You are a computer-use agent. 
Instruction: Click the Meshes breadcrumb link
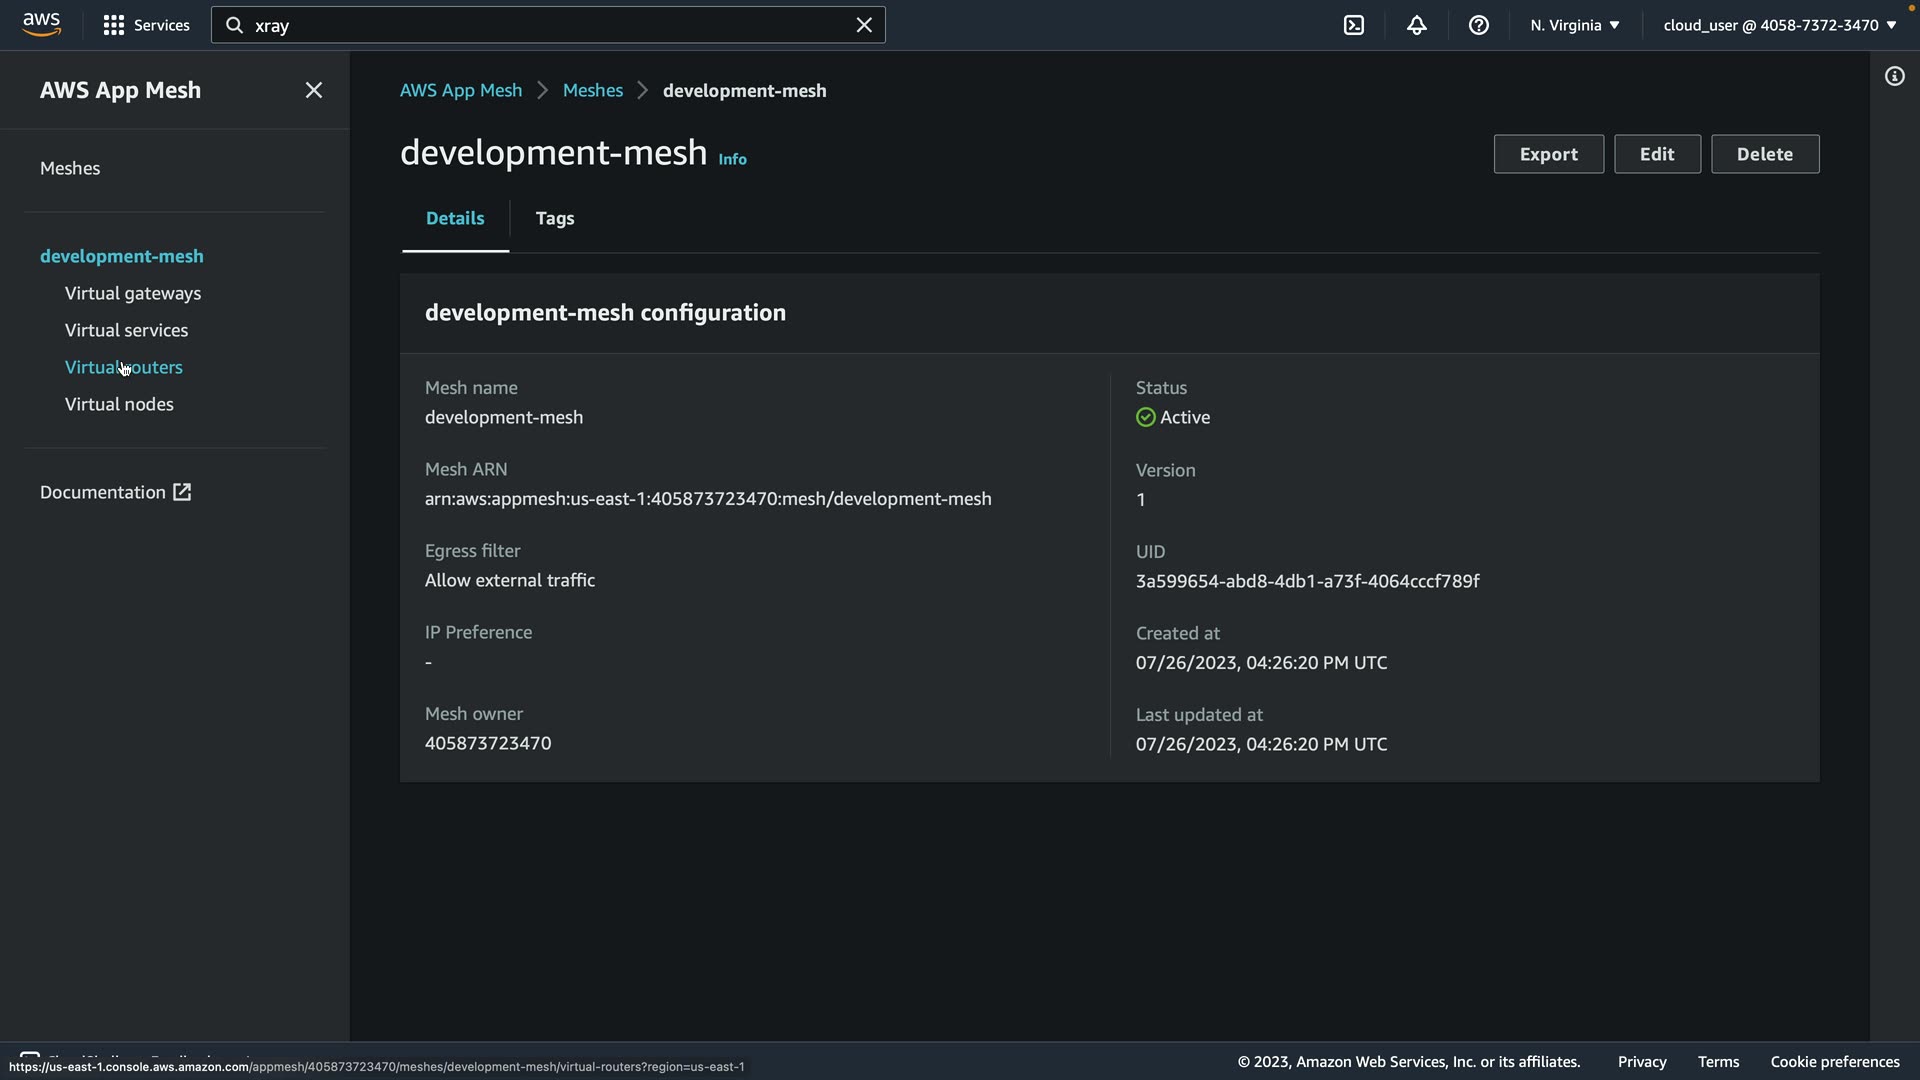592,90
